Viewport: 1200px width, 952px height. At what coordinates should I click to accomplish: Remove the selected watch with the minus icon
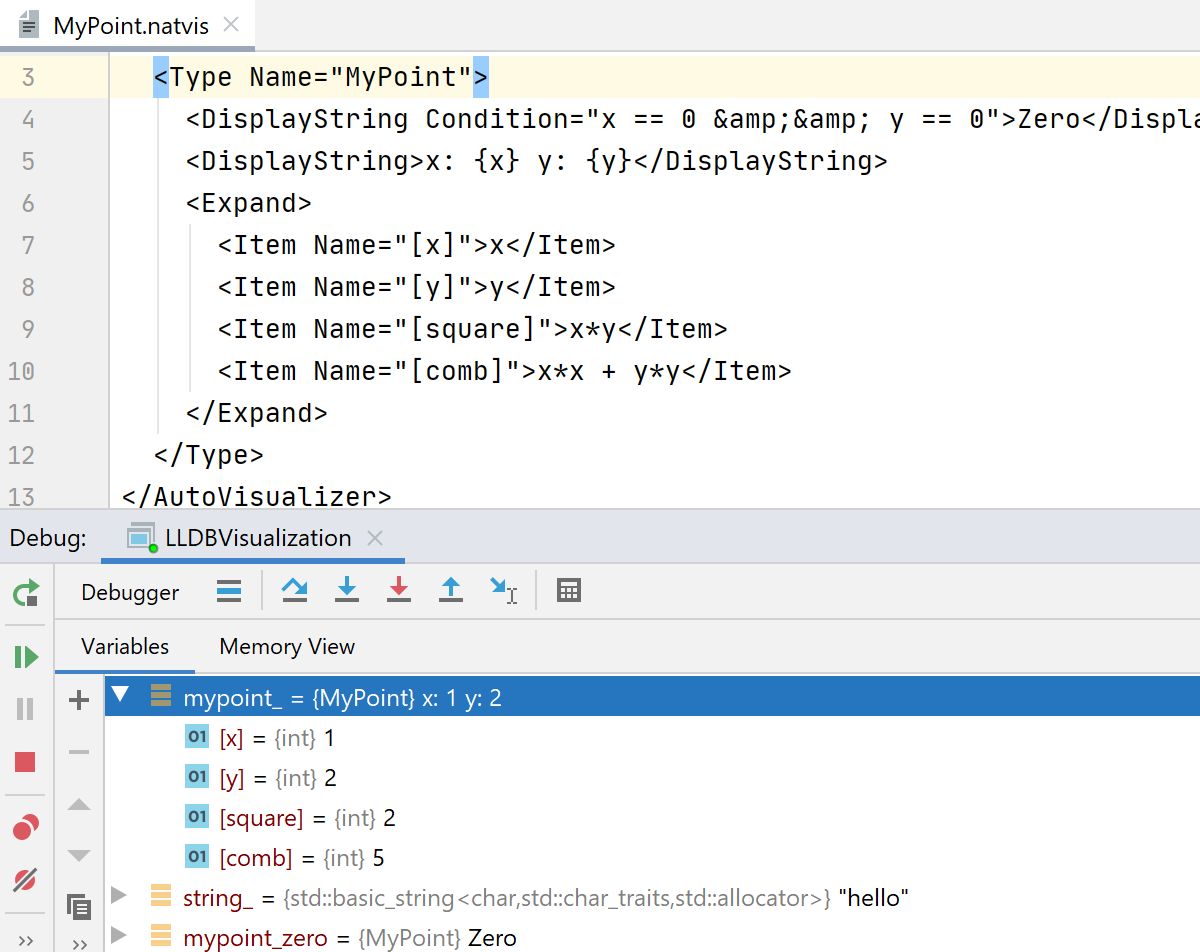click(x=79, y=752)
